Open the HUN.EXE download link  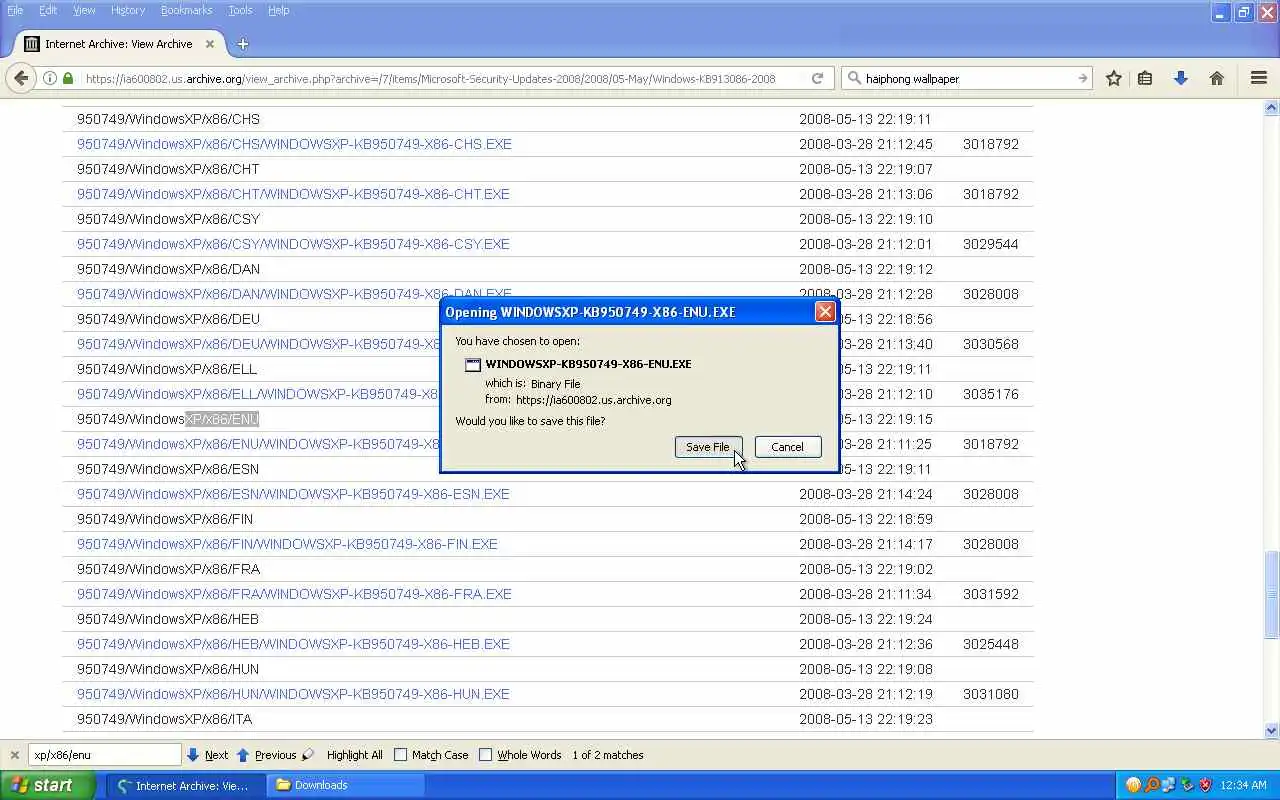coord(293,694)
